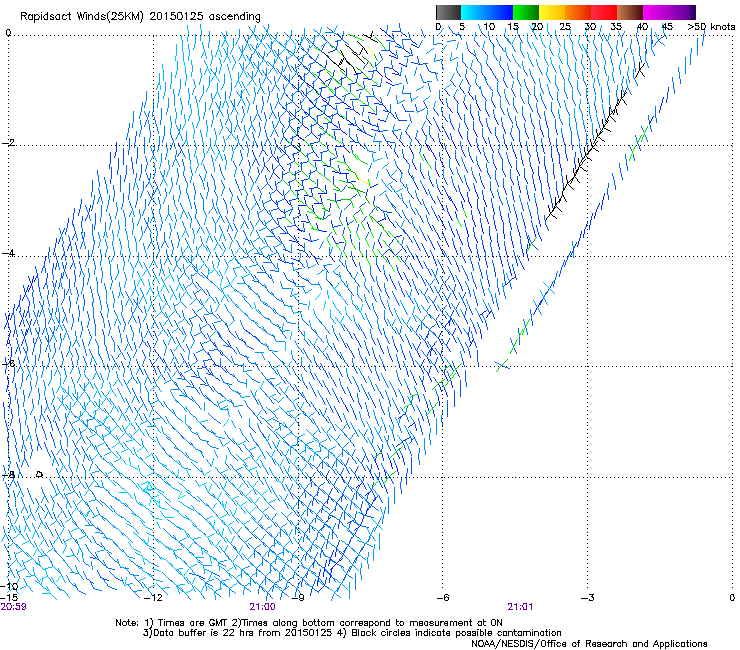Click latitude axis label '-2'
This screenshot has width=740, height=650.
[7, 143]
